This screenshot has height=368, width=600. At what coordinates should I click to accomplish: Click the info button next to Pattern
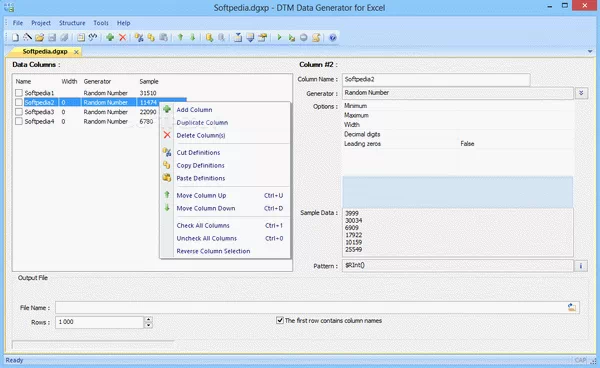581,265
